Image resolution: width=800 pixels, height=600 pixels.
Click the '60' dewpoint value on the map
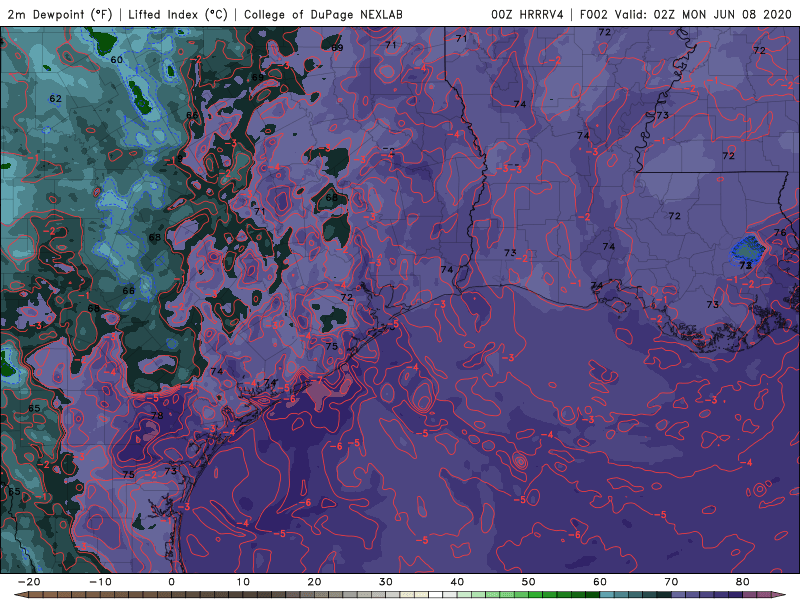pos(117,60)
